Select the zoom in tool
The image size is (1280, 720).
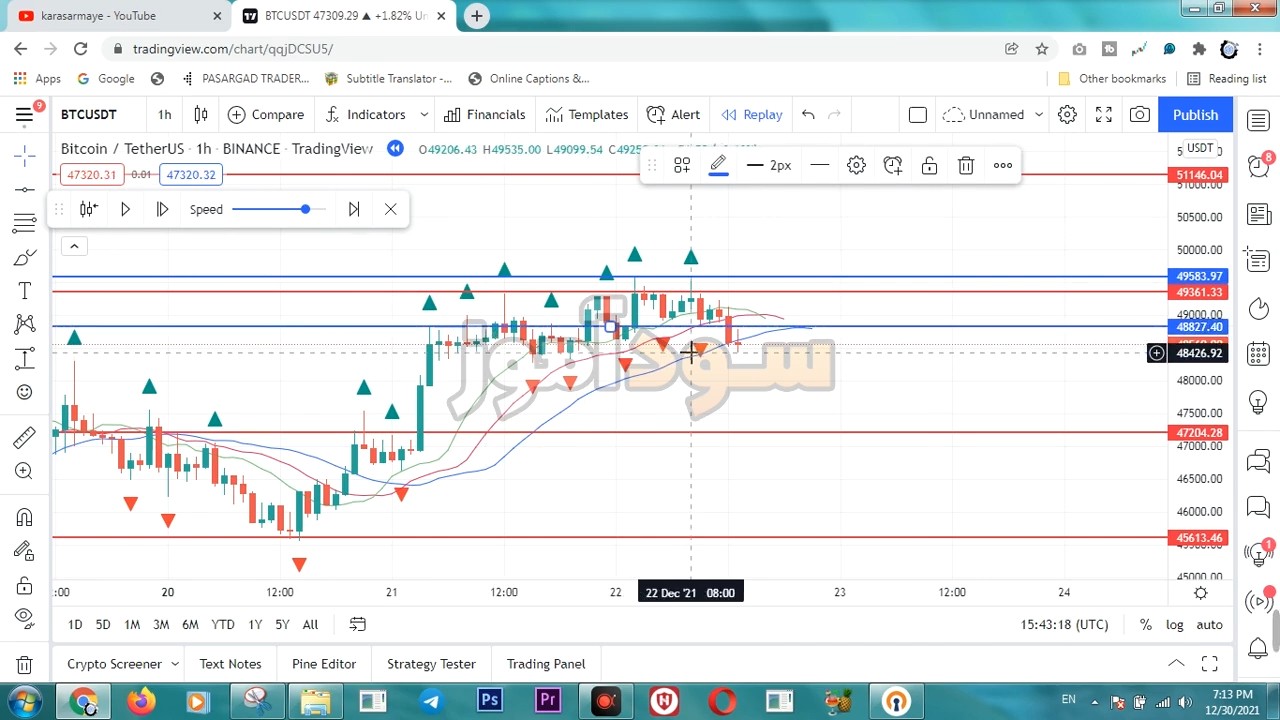coord(25,471)
